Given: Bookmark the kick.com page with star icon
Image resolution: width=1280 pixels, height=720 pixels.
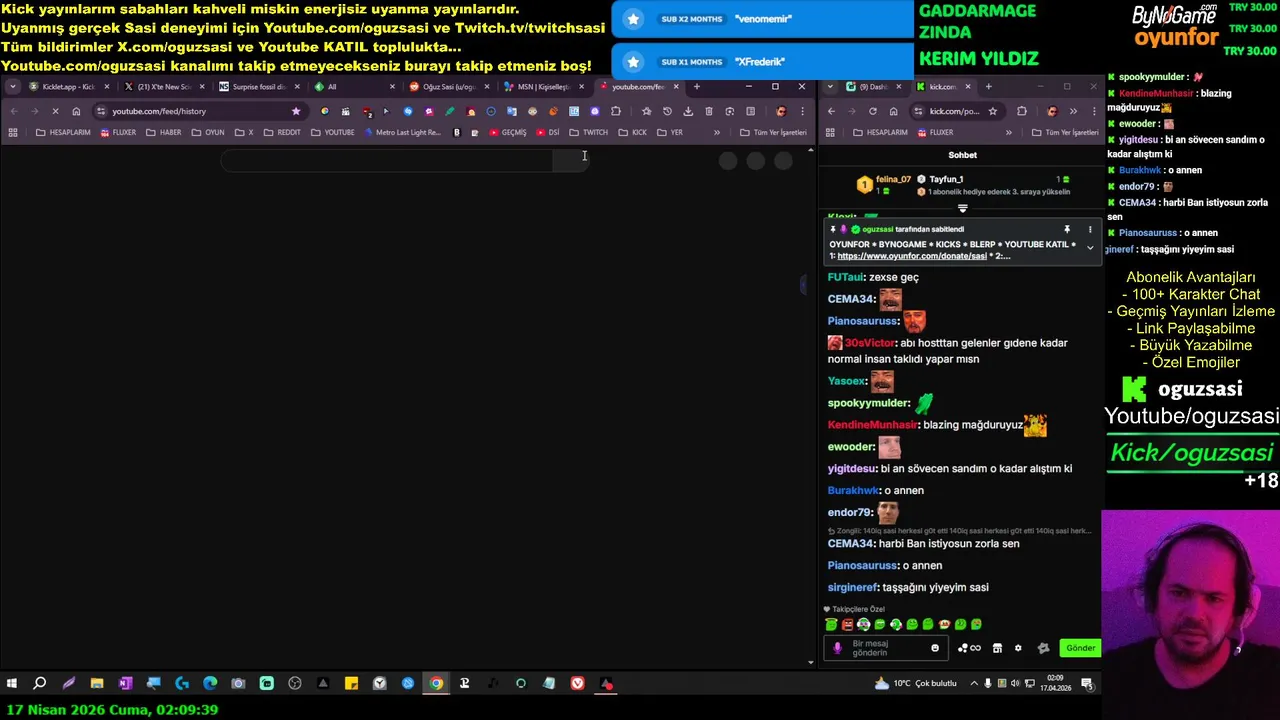Looking at the screenshot, I should point(993,111).
